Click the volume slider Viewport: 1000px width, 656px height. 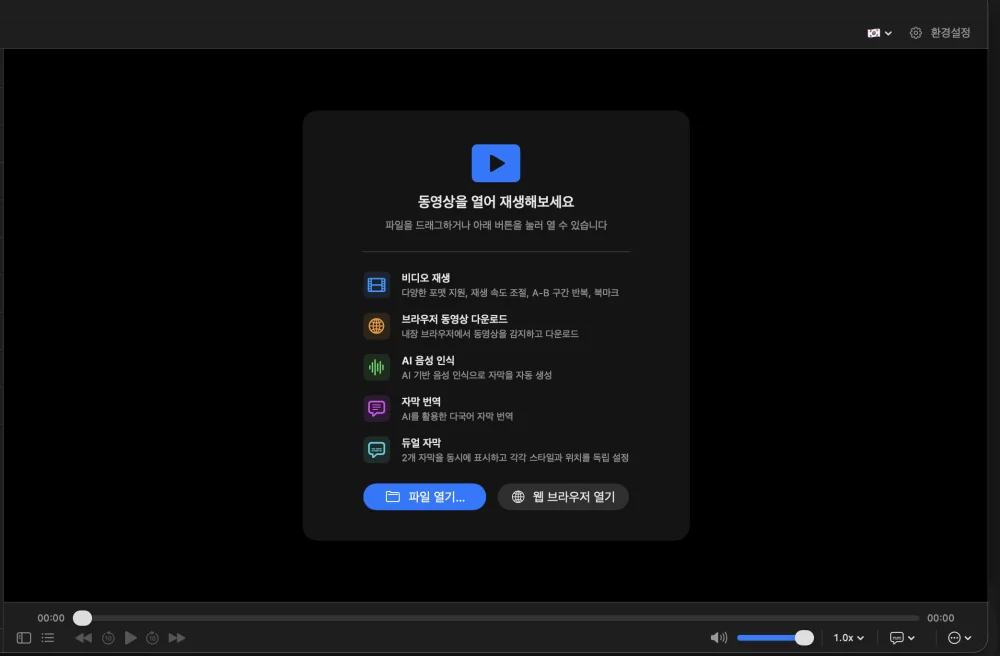coord(775,638)
